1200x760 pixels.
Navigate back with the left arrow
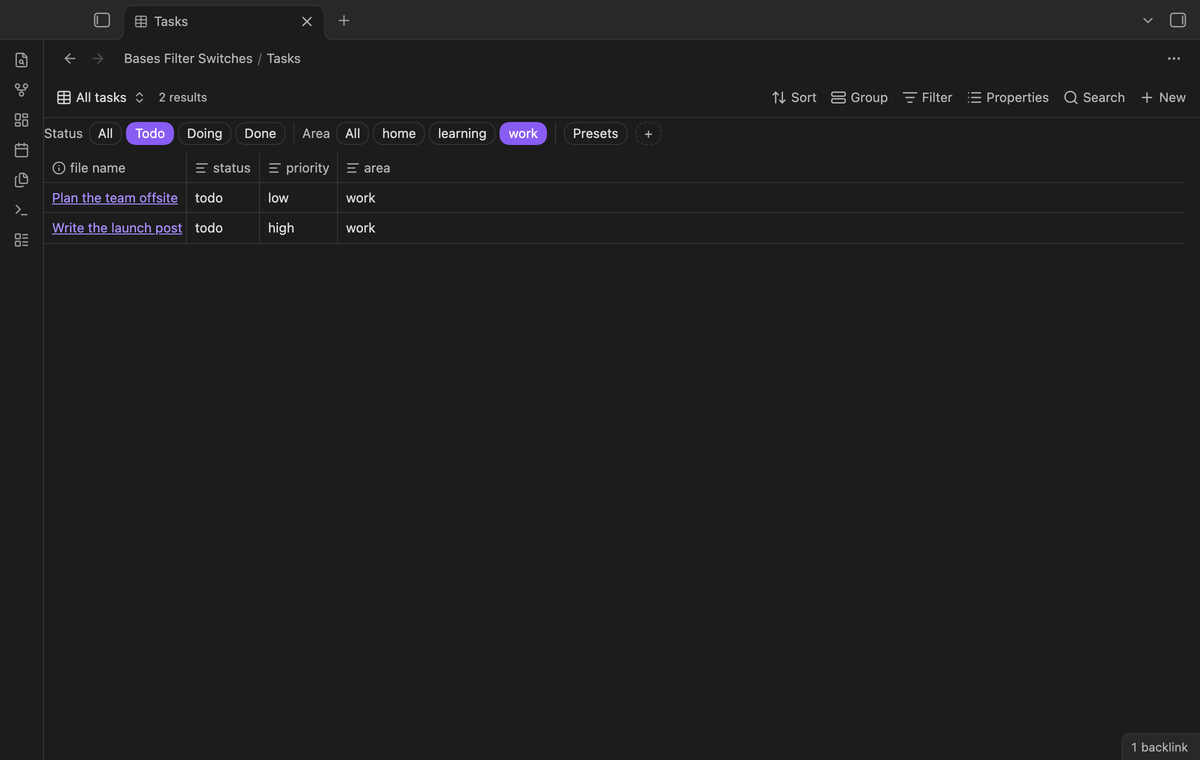pos(69,58)
